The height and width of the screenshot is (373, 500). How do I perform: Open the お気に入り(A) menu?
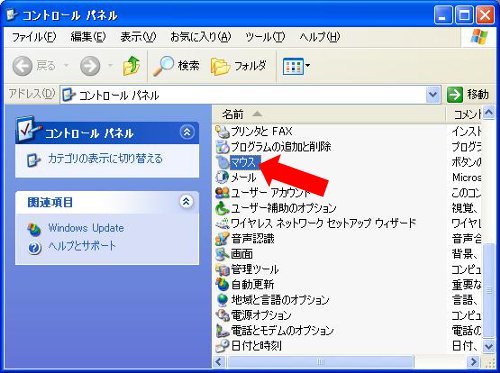coord(201,37)
